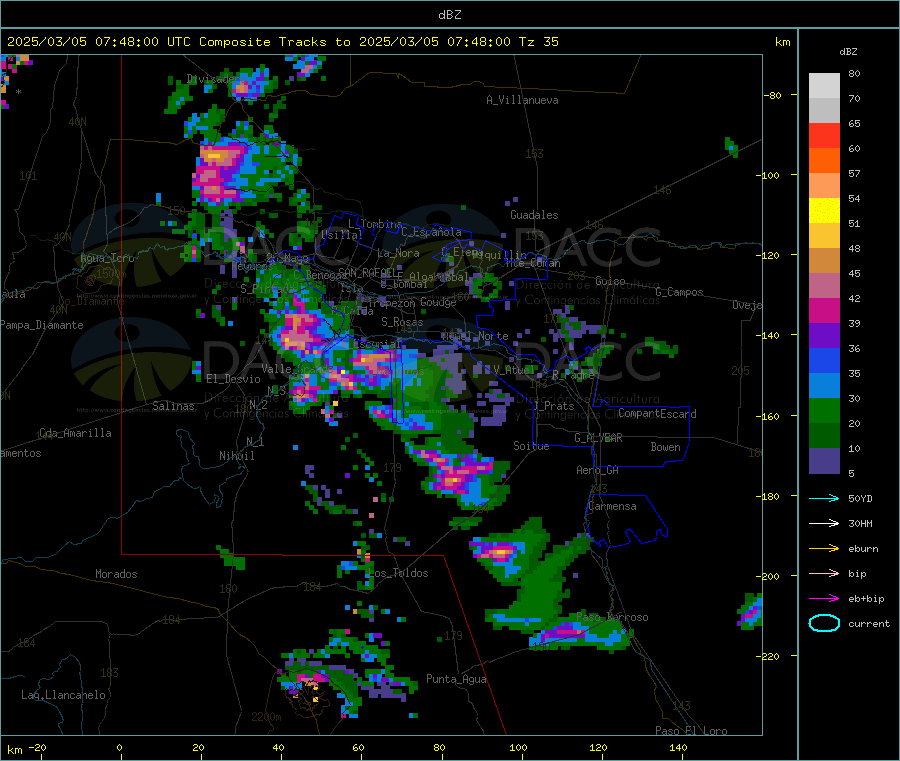Click the dBZ title at top

[449, 15]
